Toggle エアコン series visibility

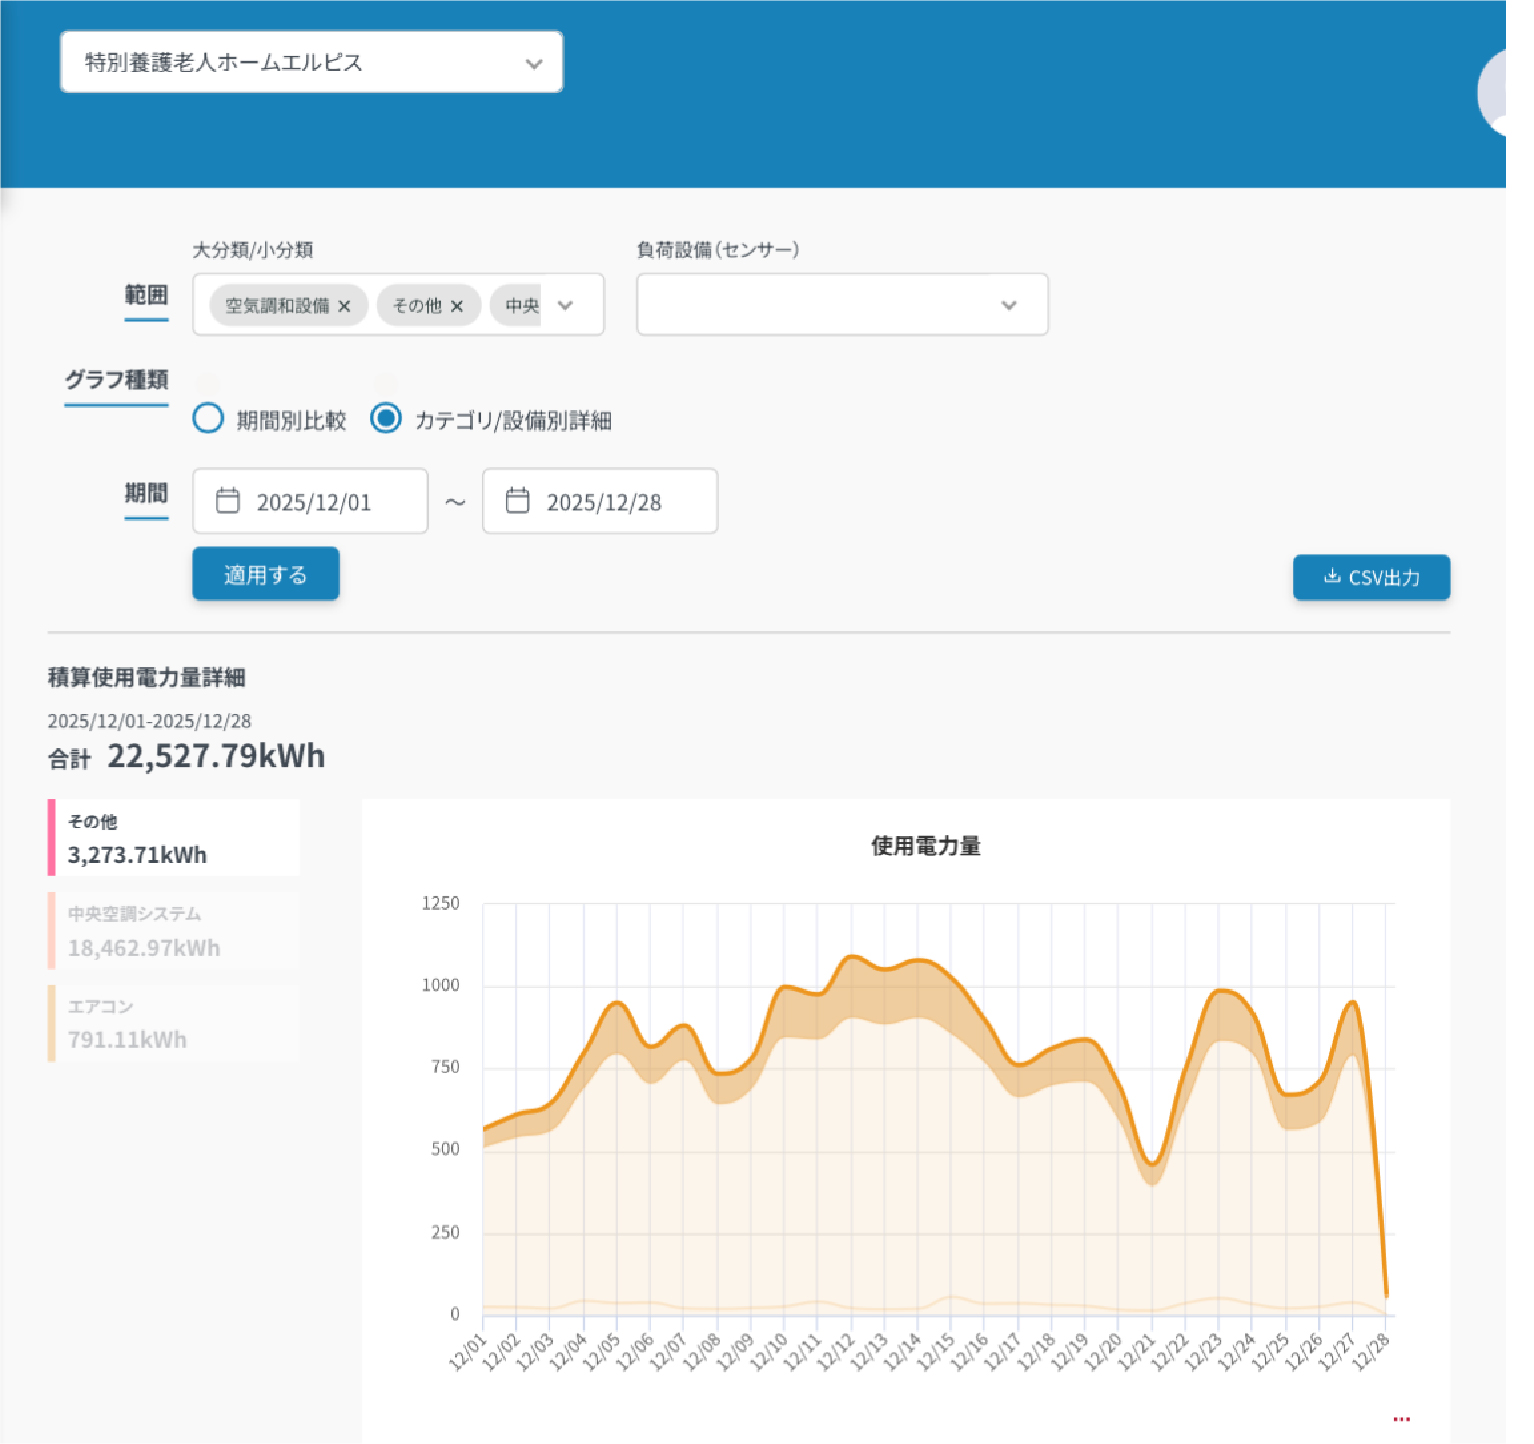click(174, 1023)
